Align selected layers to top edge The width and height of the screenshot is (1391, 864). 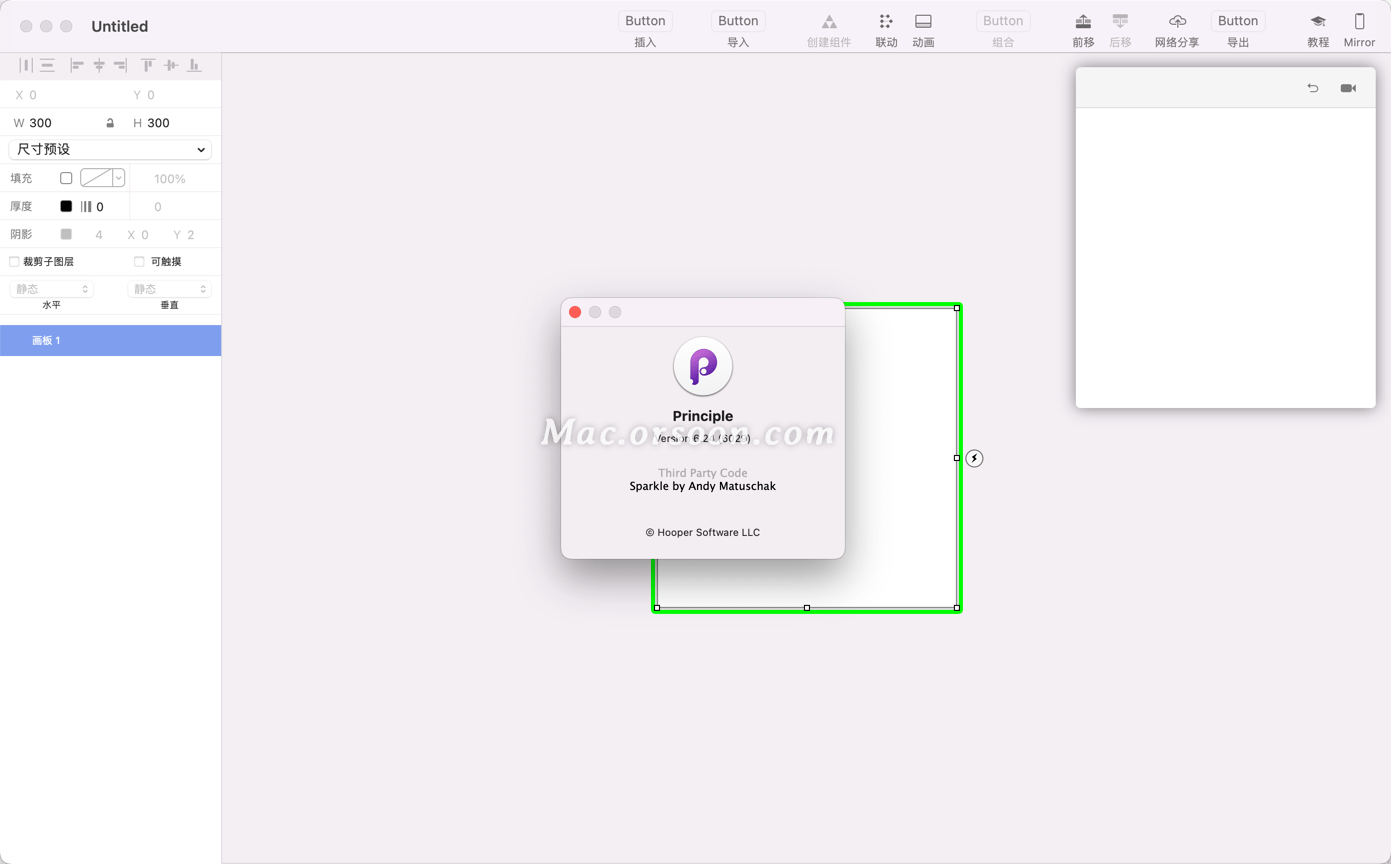(148, 65)
